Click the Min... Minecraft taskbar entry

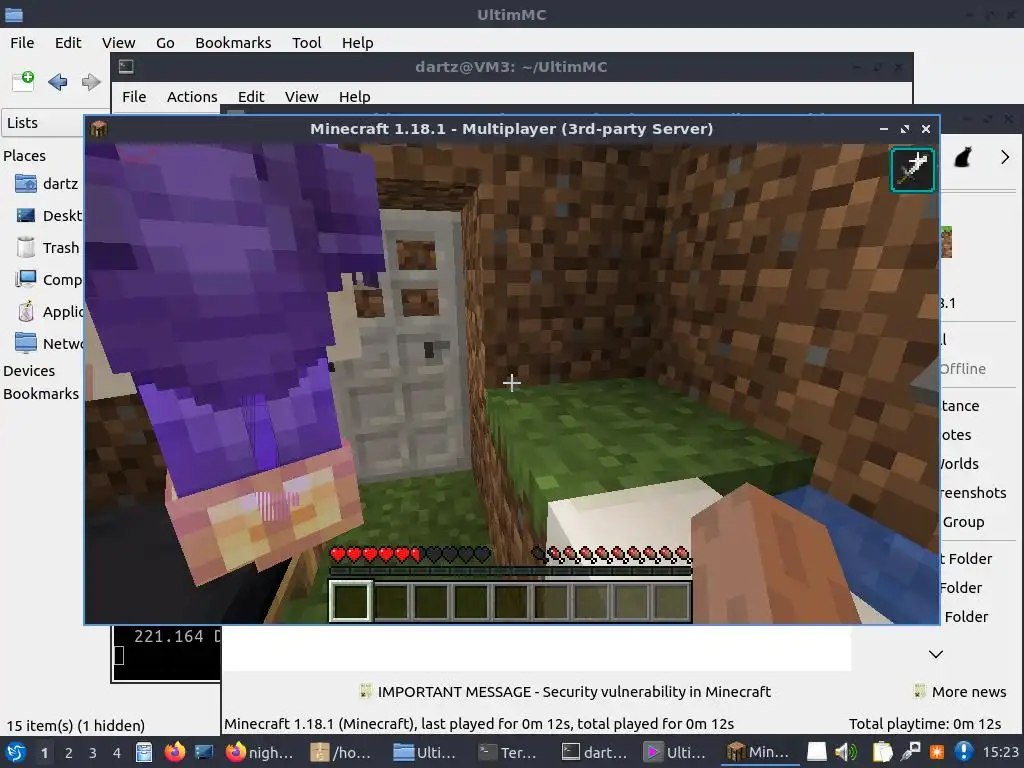[x=760, y=752]
